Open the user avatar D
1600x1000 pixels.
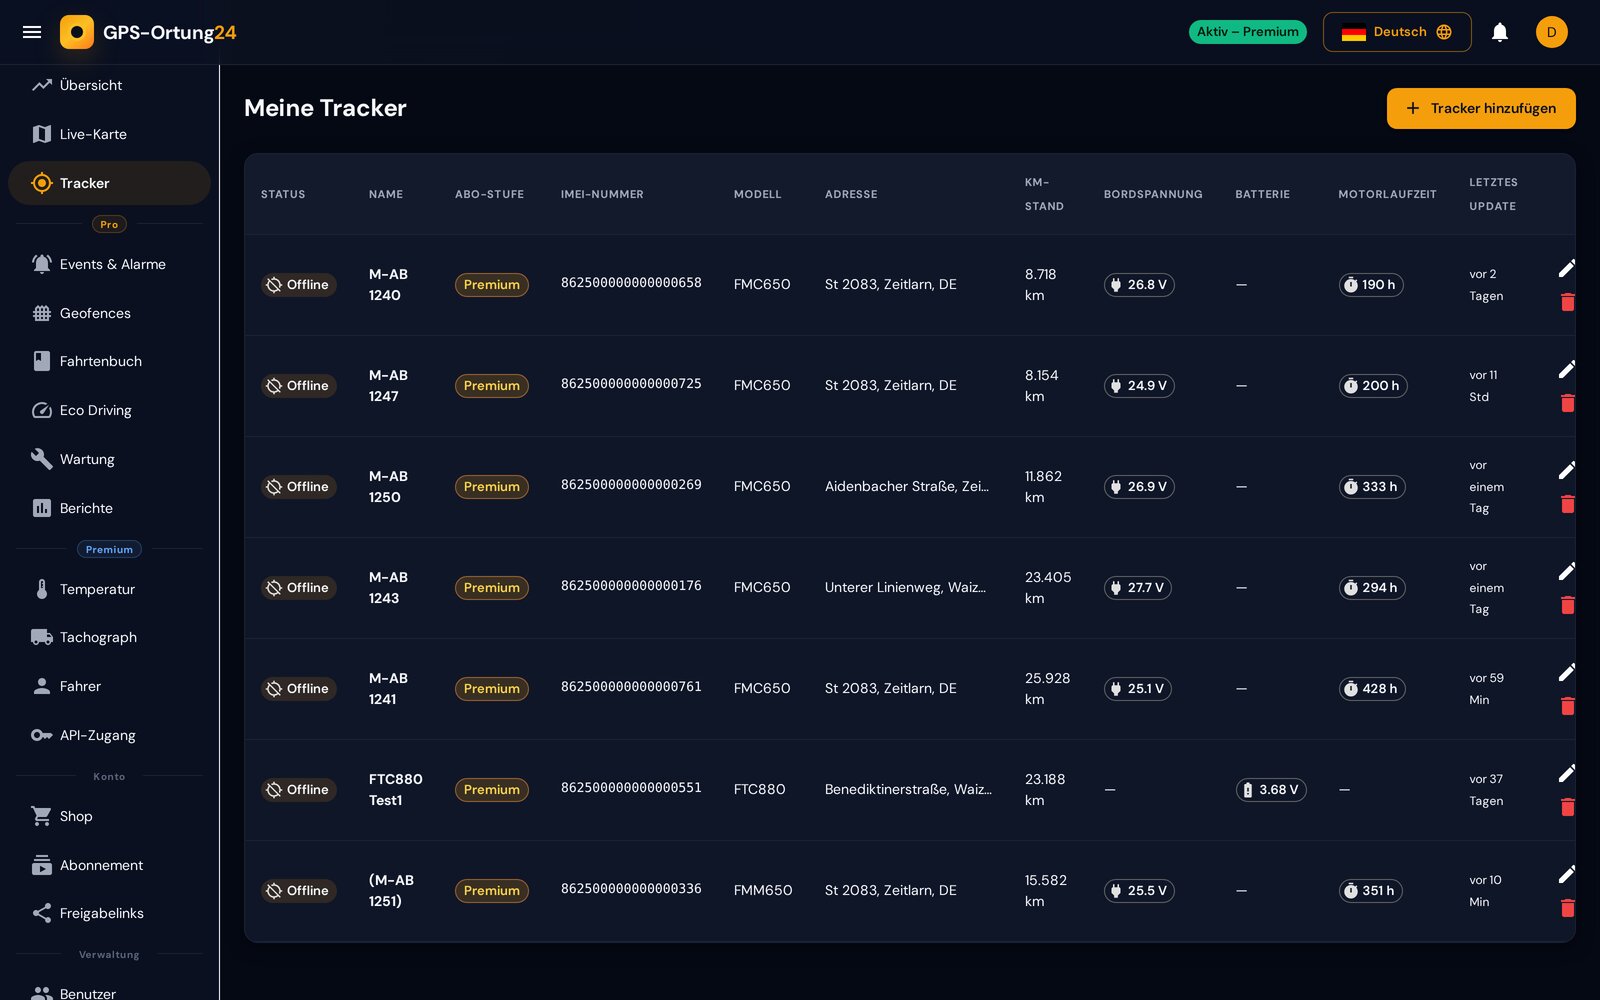pyautogui.click(x=1551, y=32)
